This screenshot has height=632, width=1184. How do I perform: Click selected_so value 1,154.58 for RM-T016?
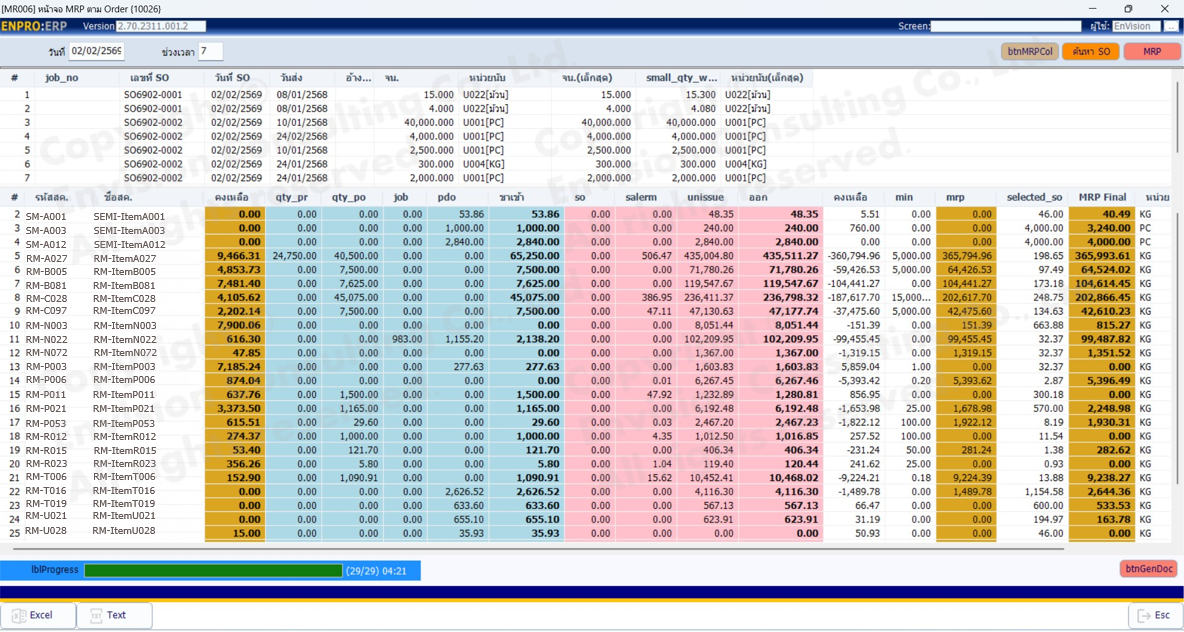pos(1043,490)
